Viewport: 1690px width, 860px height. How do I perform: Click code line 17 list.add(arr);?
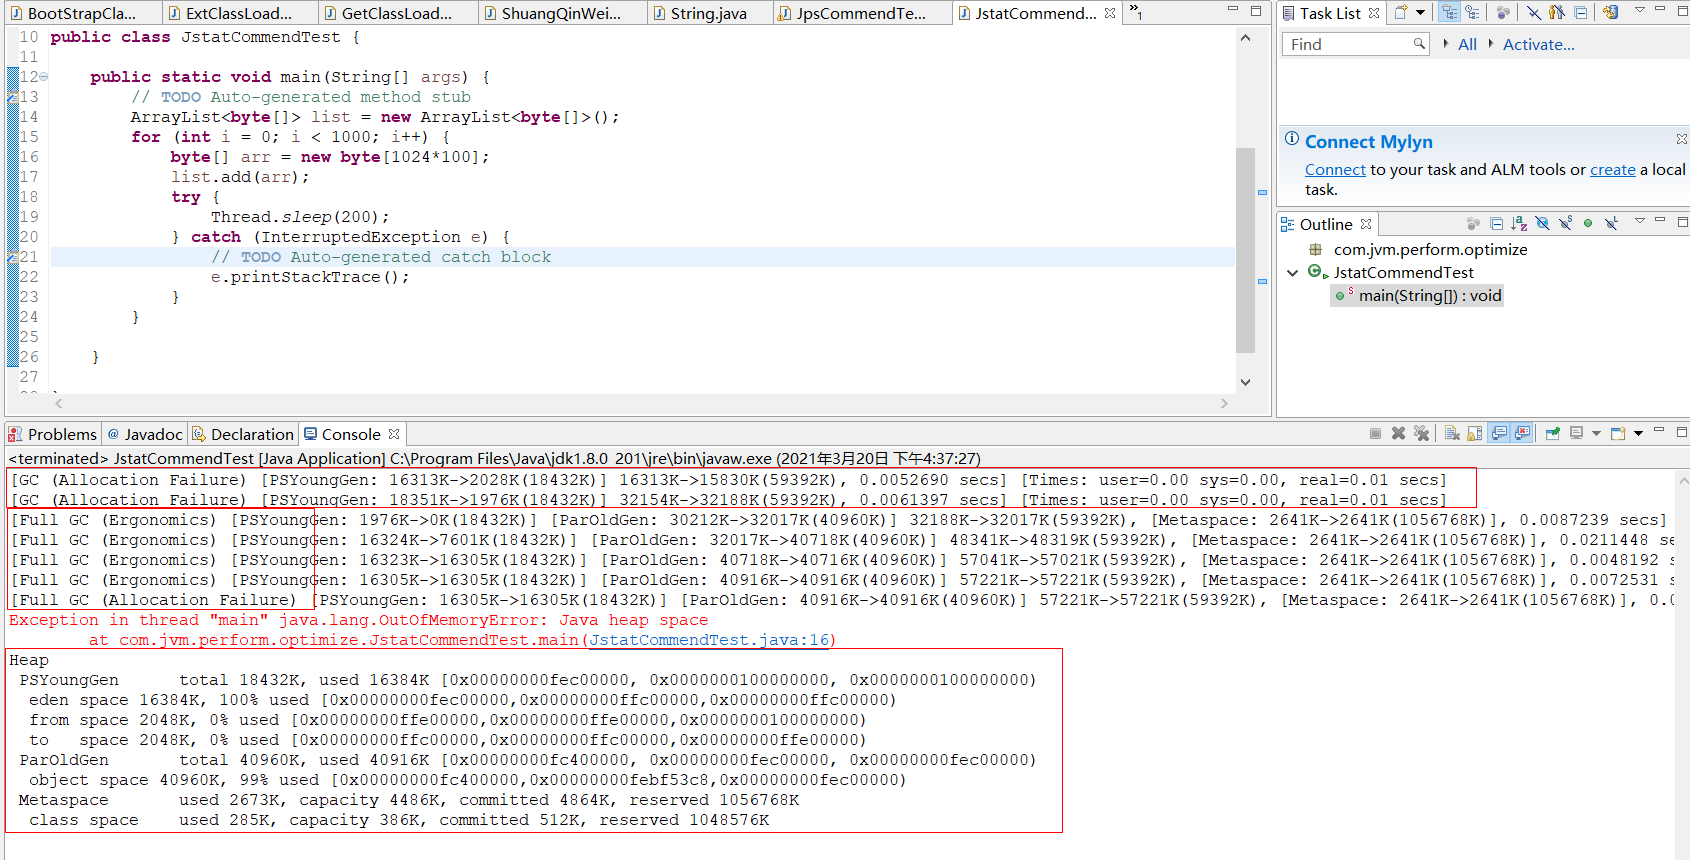click(x=240, y=177)
